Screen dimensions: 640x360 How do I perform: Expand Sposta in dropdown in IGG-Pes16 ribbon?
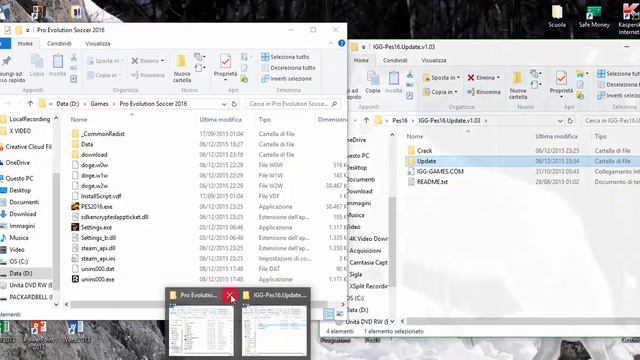(x=458, y=78)
